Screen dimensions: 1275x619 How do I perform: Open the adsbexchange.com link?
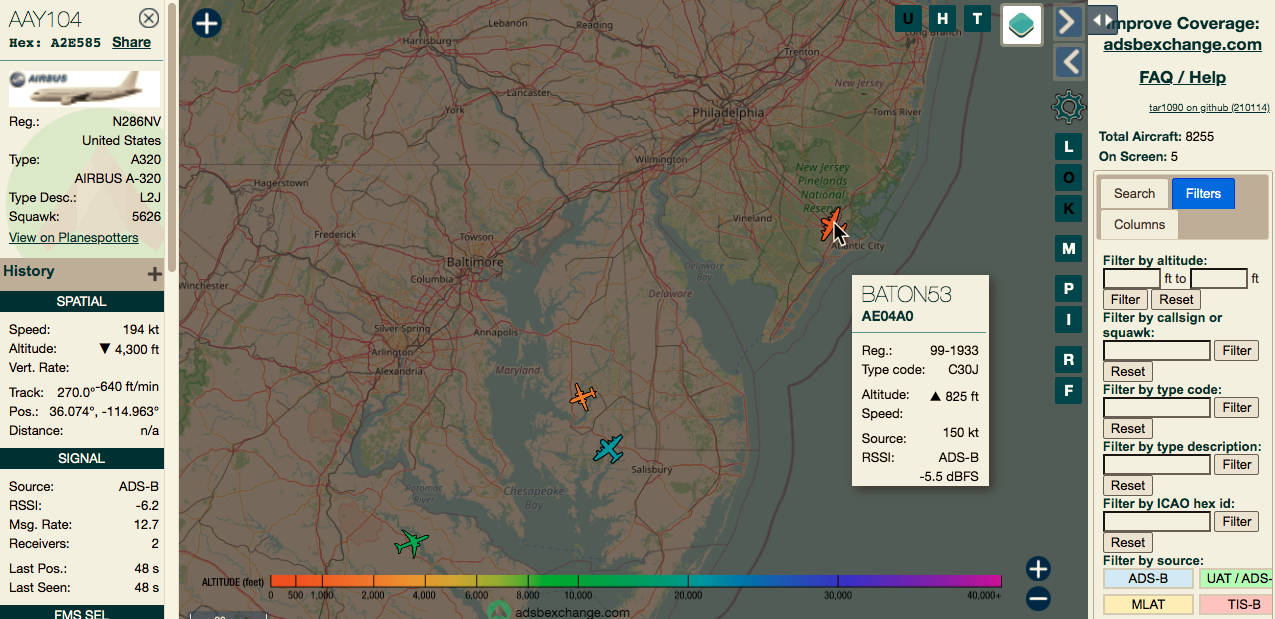click(x=1182, y=44)
